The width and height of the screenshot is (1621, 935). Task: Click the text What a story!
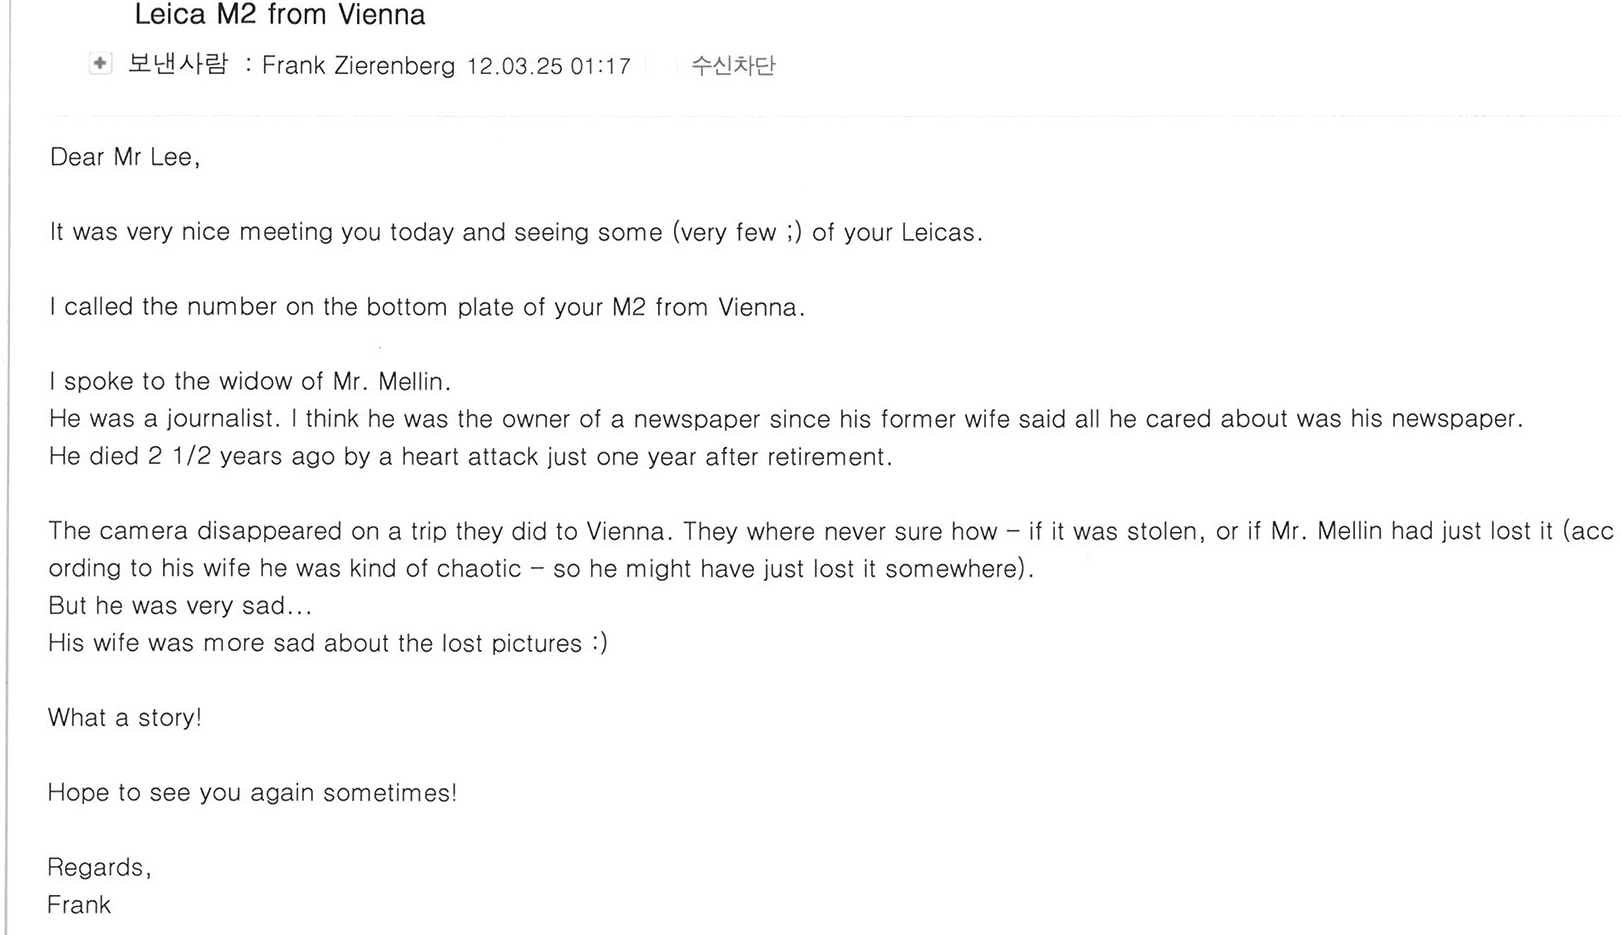tap(125, 718)
